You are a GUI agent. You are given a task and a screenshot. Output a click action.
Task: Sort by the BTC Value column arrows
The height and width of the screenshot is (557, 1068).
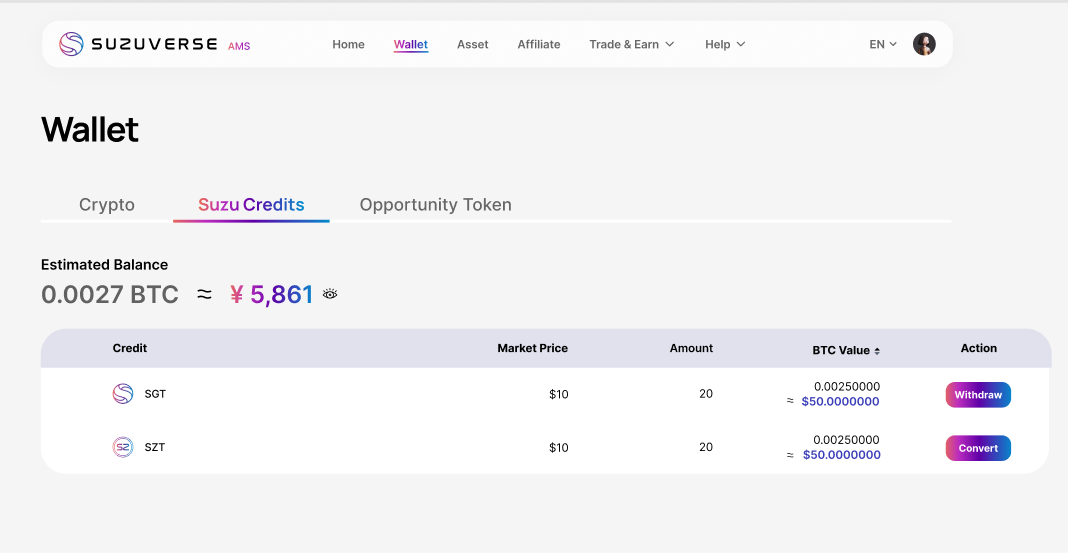click(x=877, y=351)
